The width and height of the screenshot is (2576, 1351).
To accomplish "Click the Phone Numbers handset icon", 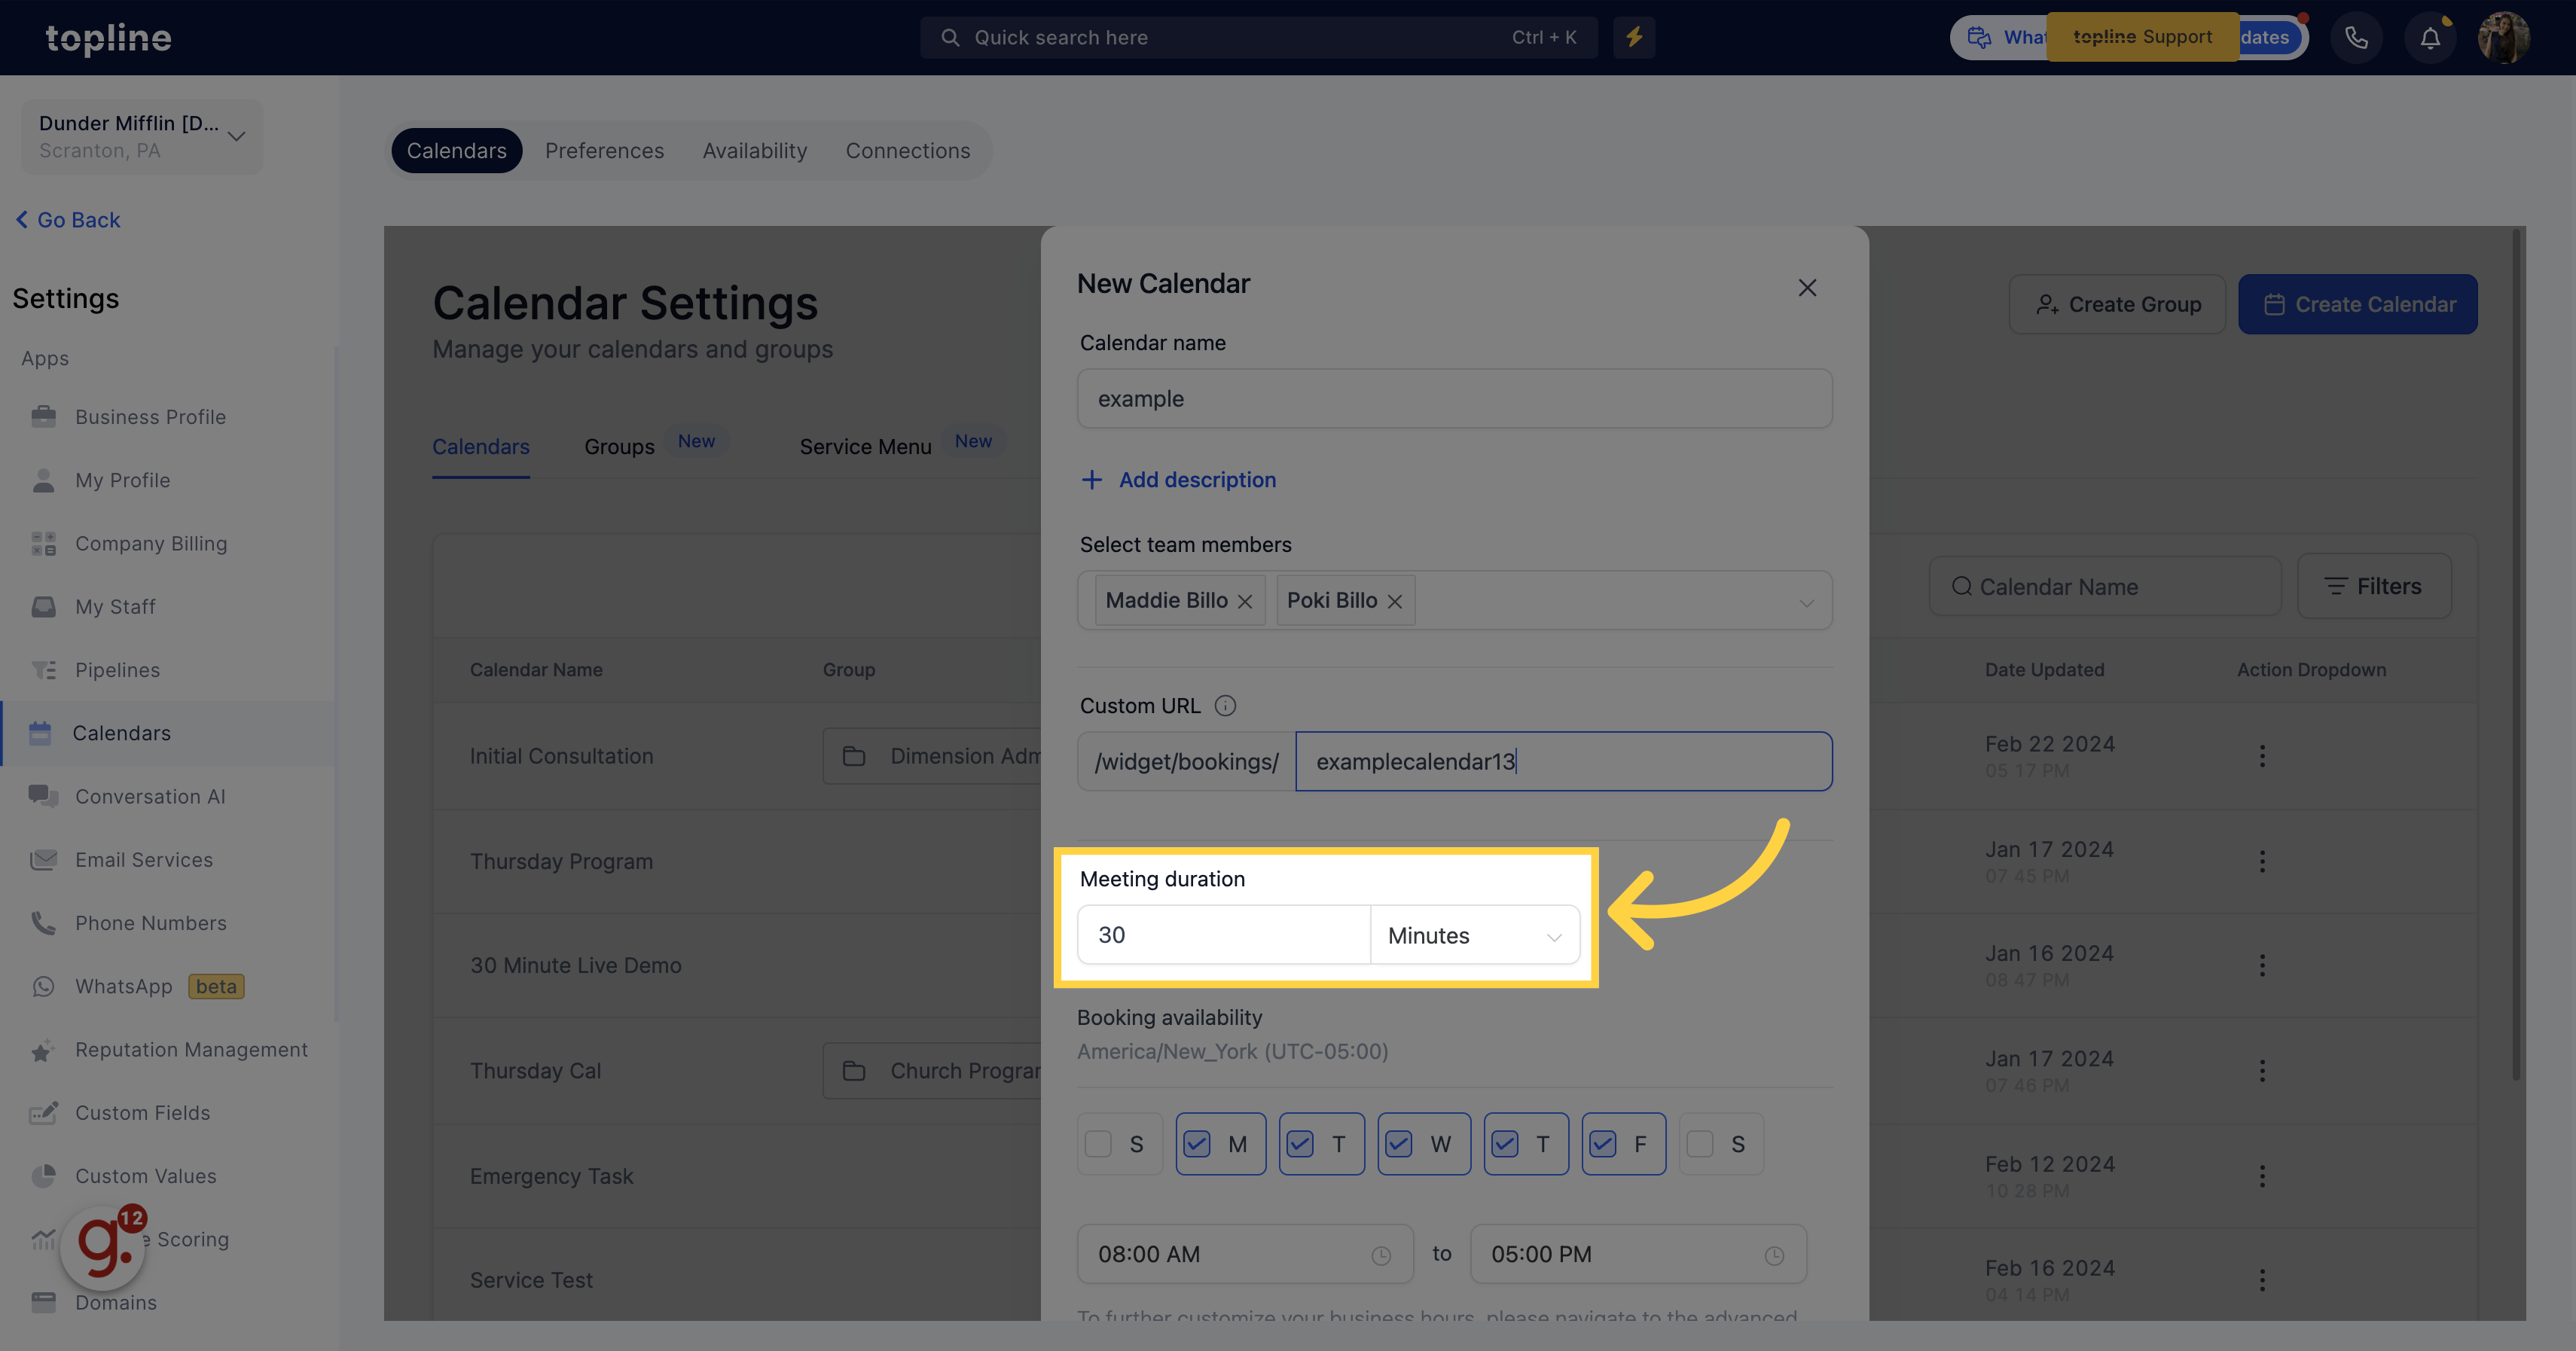I will (x=43, y=923).
